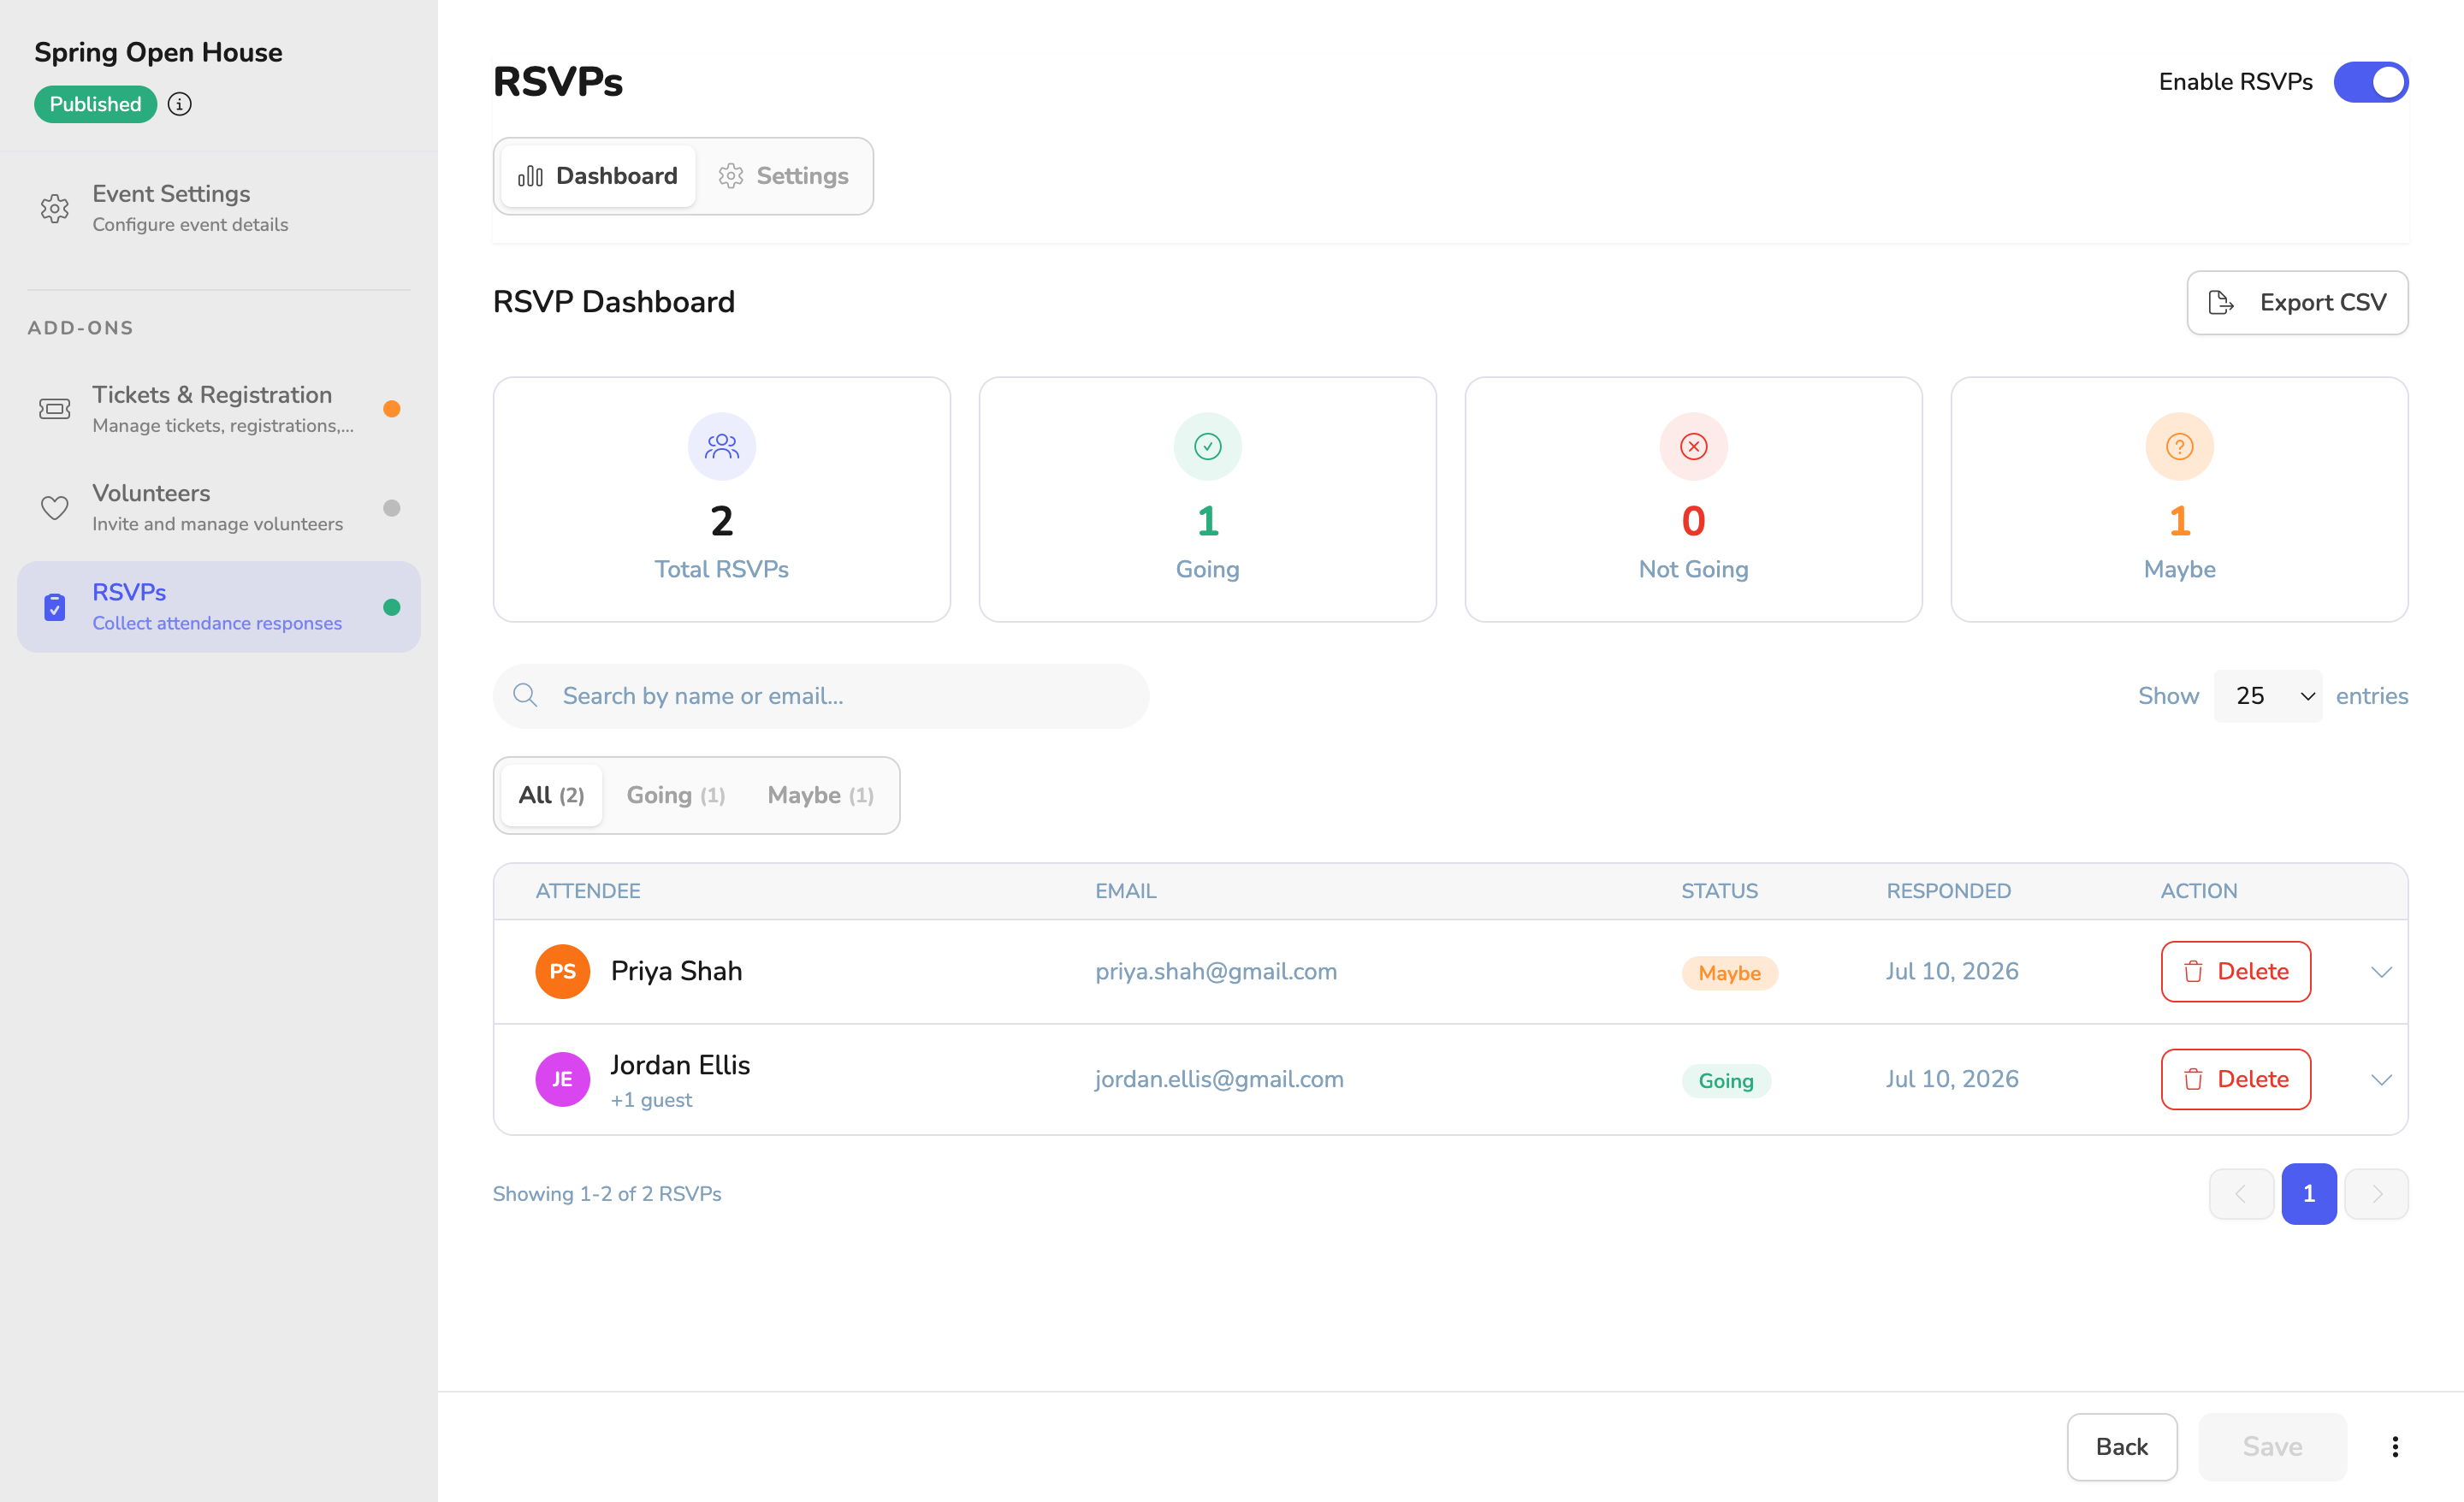
Task: Open RSVPs add-on in sidebar
Action: pyautogui.click(x=219, y=607)
